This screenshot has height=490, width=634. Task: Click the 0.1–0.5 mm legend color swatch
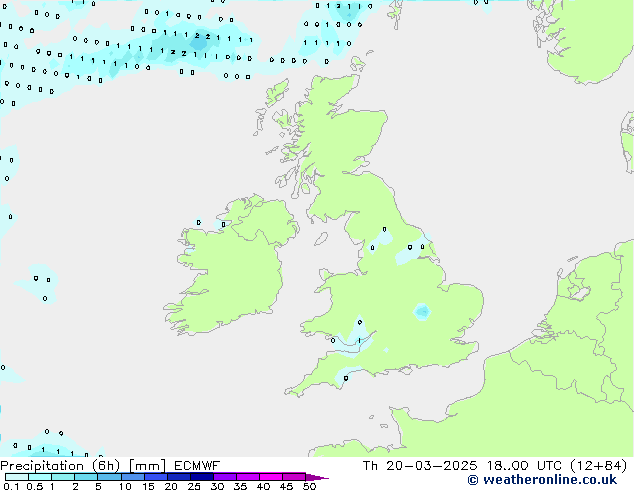pyautogui.click(x=17, y=477)
